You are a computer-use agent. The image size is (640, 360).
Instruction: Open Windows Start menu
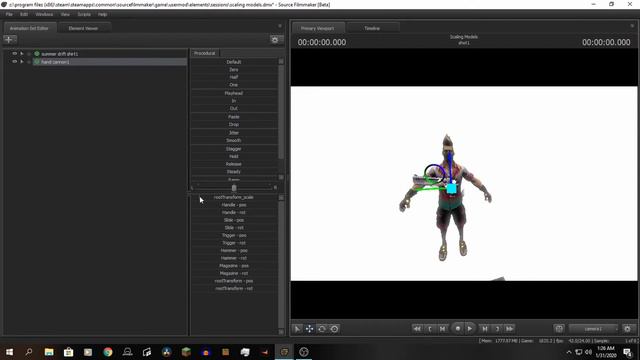coord(9,352)
